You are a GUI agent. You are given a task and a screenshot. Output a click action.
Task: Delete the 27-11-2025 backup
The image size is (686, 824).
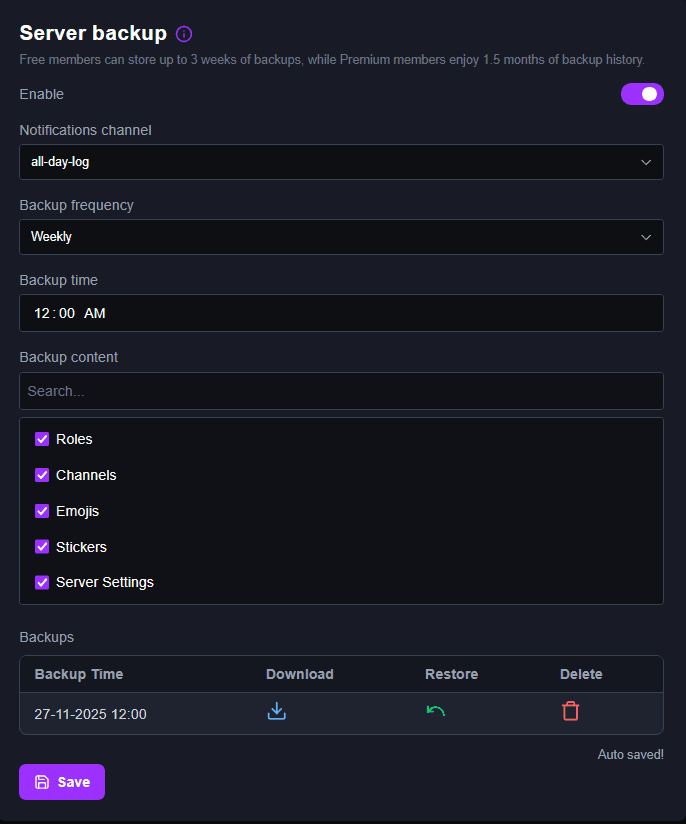[570, 710]
